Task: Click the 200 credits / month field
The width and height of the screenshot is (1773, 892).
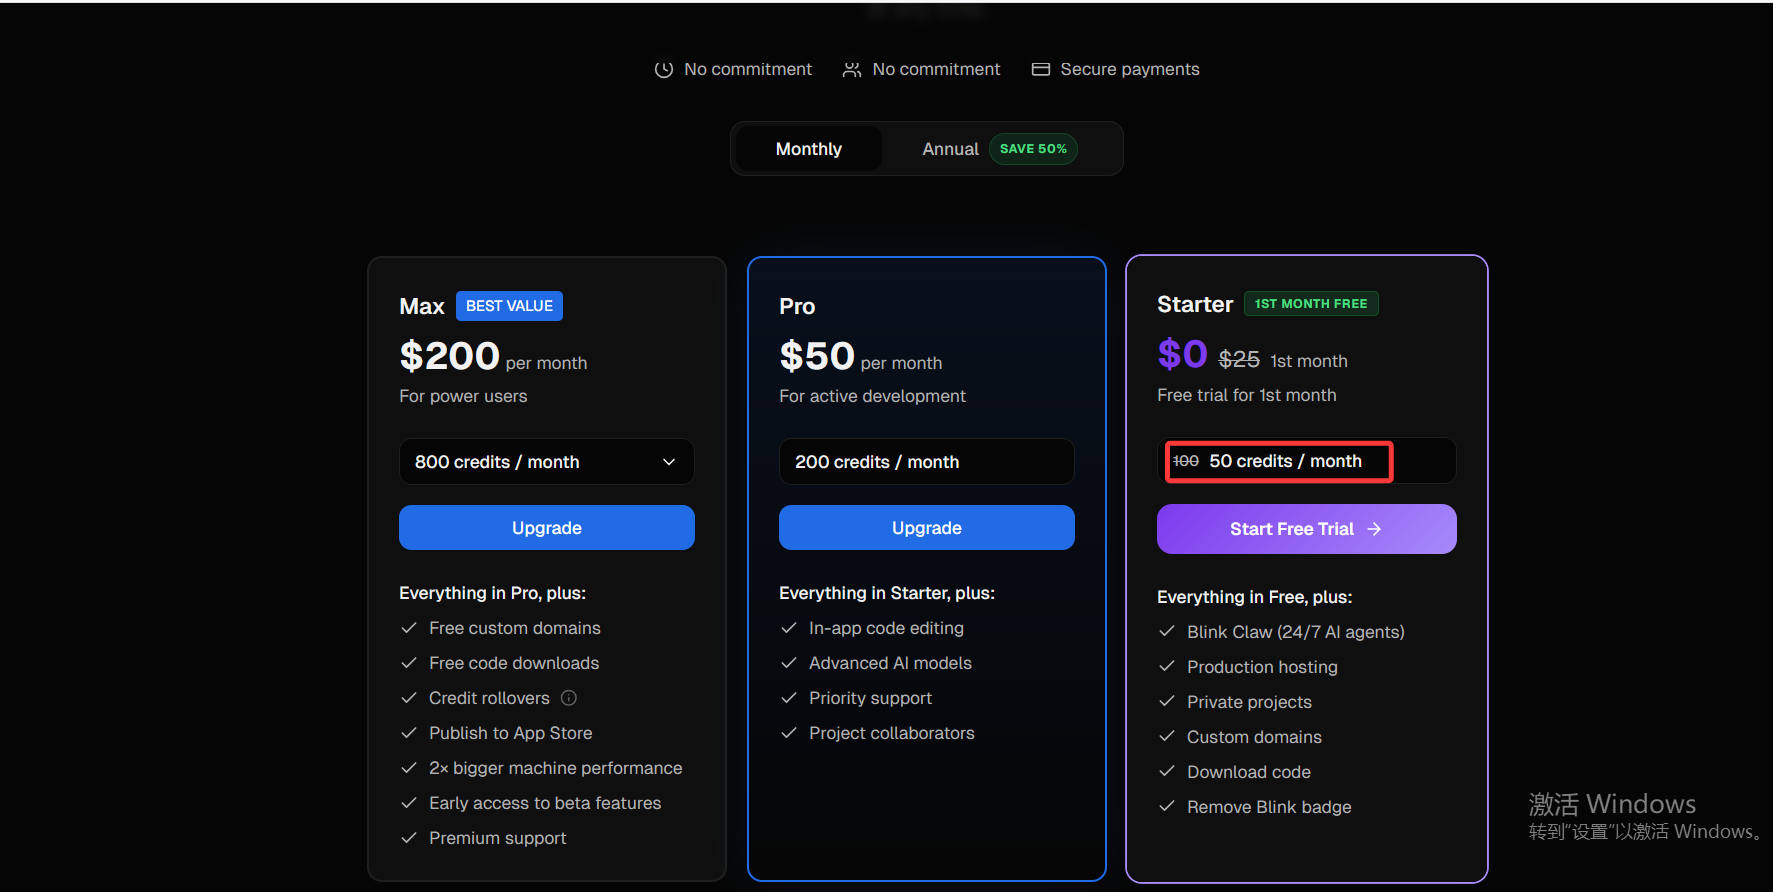Action: coord(926,462)
